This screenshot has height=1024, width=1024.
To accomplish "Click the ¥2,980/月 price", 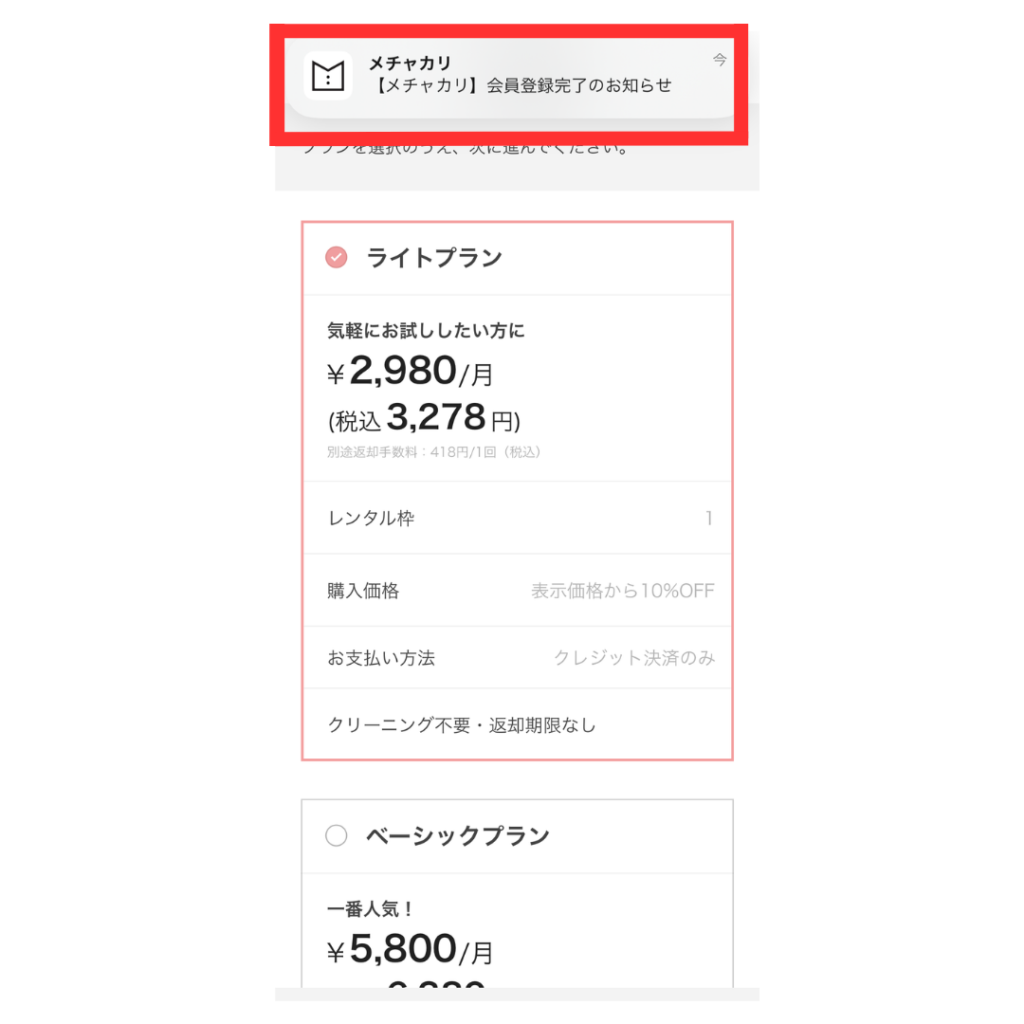I will pyautogui.click(x=410, y=373).
